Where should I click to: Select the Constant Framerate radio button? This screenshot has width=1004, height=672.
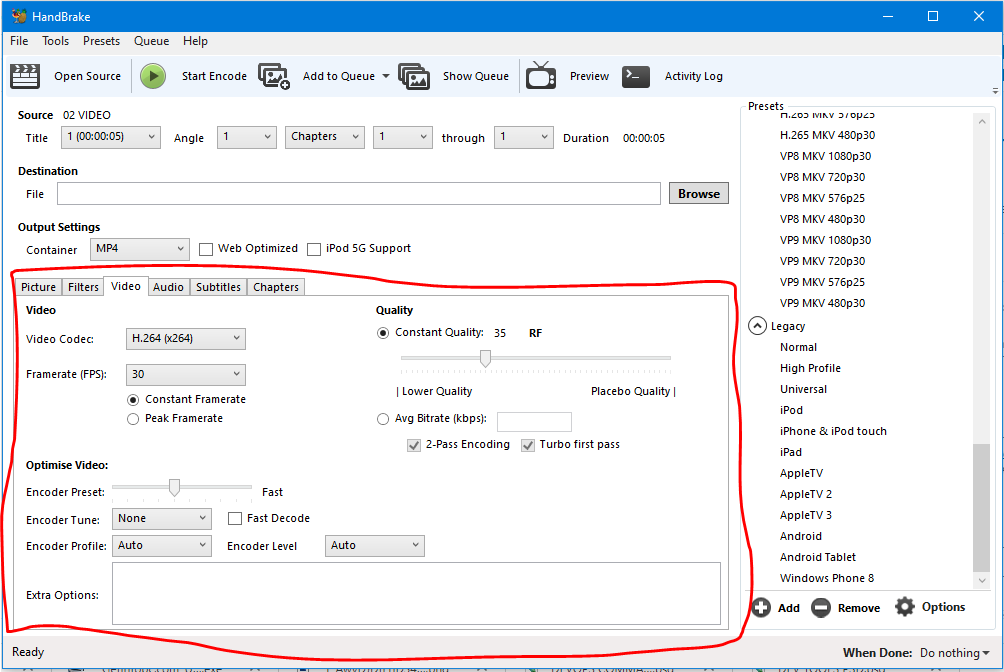click(x=133, y=400)
